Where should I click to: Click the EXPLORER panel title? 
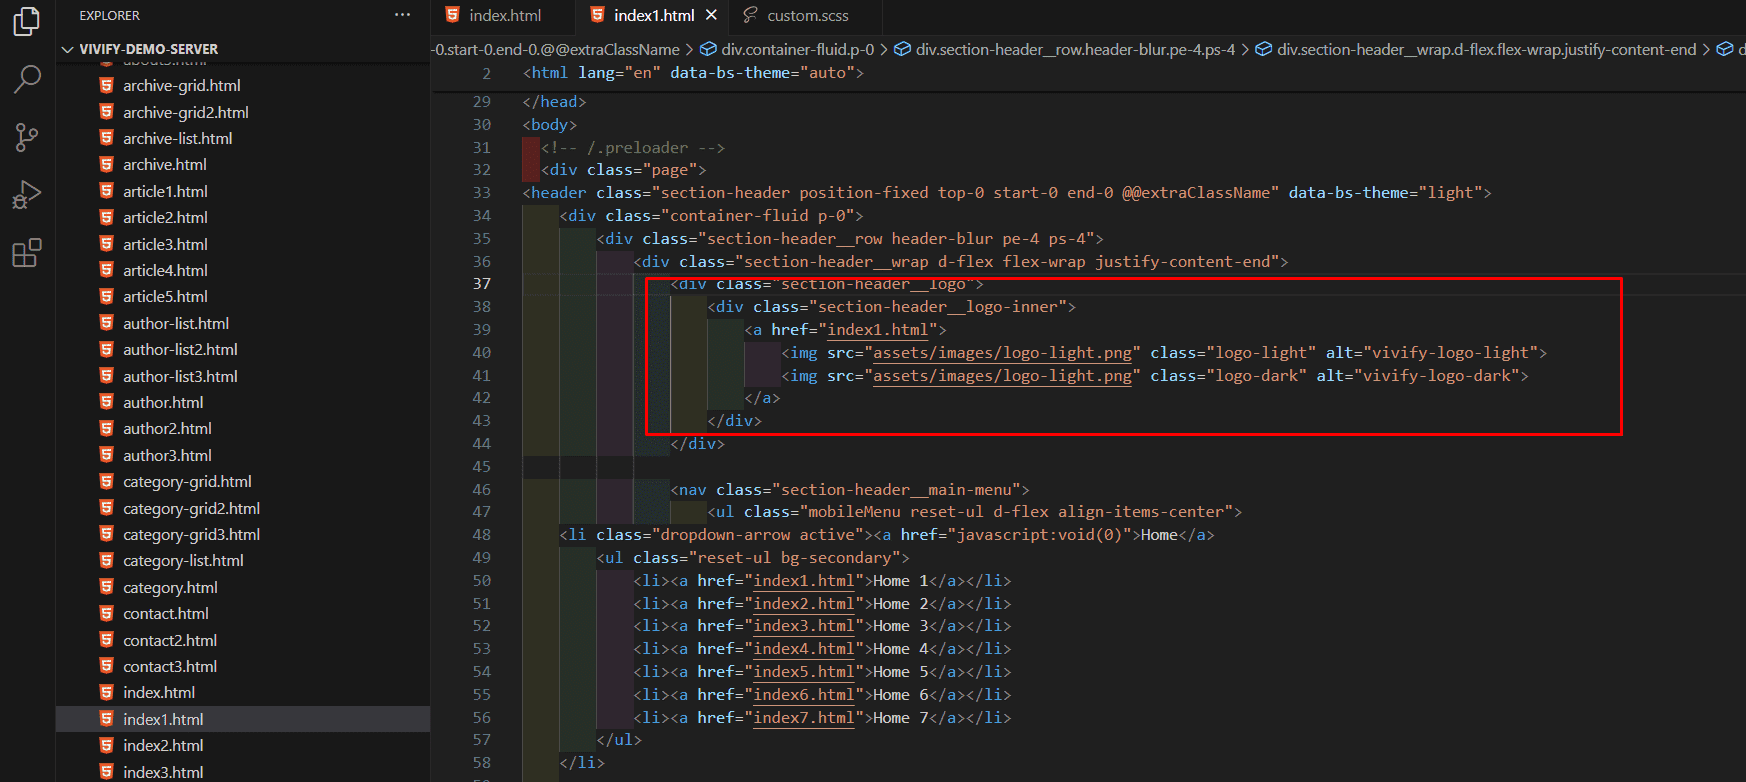click(110, 15)
